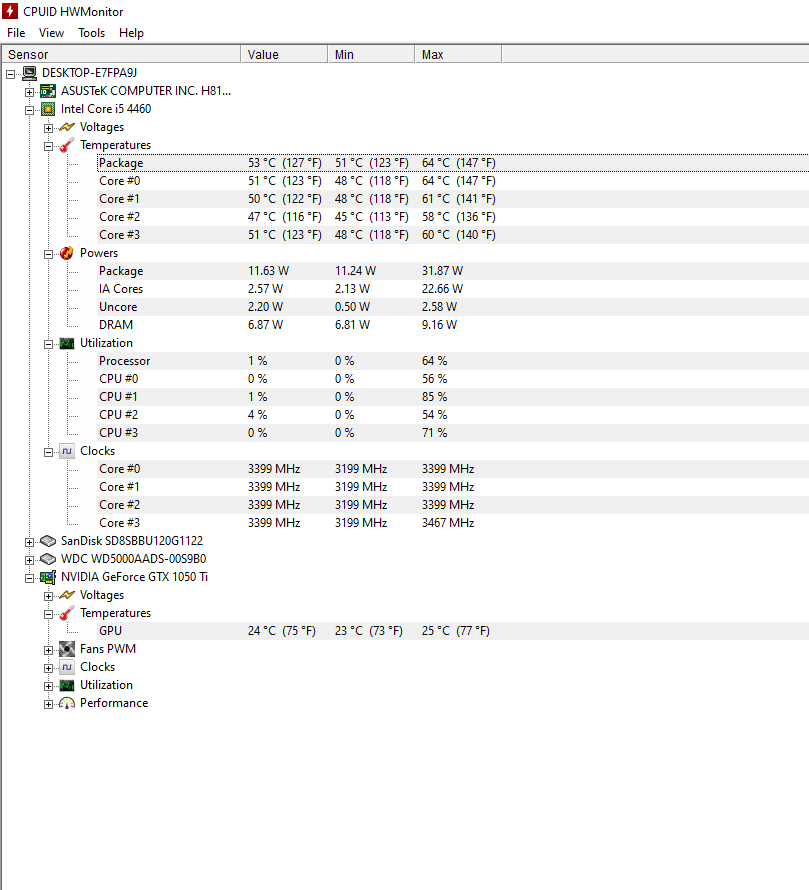Collapse the NVIDIA GeForce GTX 1050 Ti node
Viewport: 809px width, 890px height.
[30, 578]
